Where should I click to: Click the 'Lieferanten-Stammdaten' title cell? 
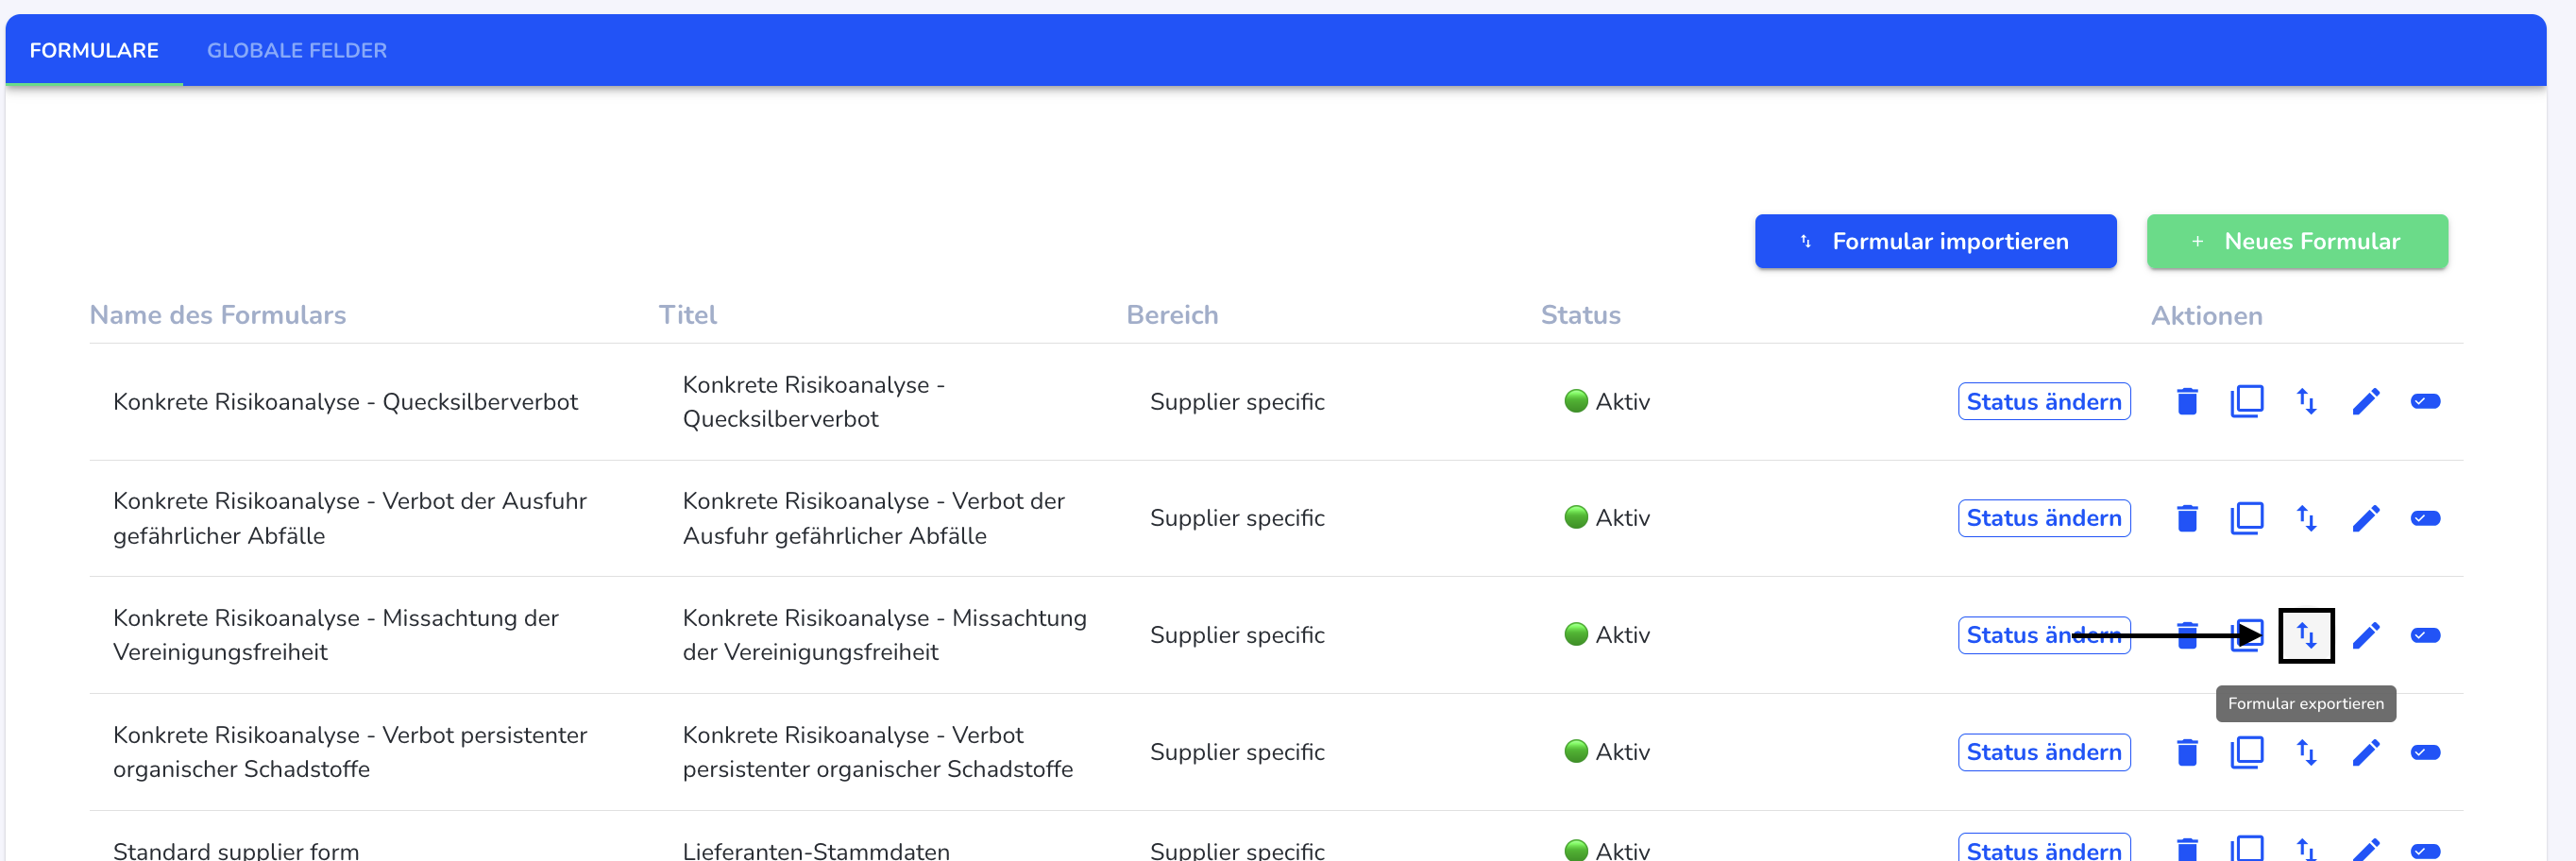coord(816,851)
